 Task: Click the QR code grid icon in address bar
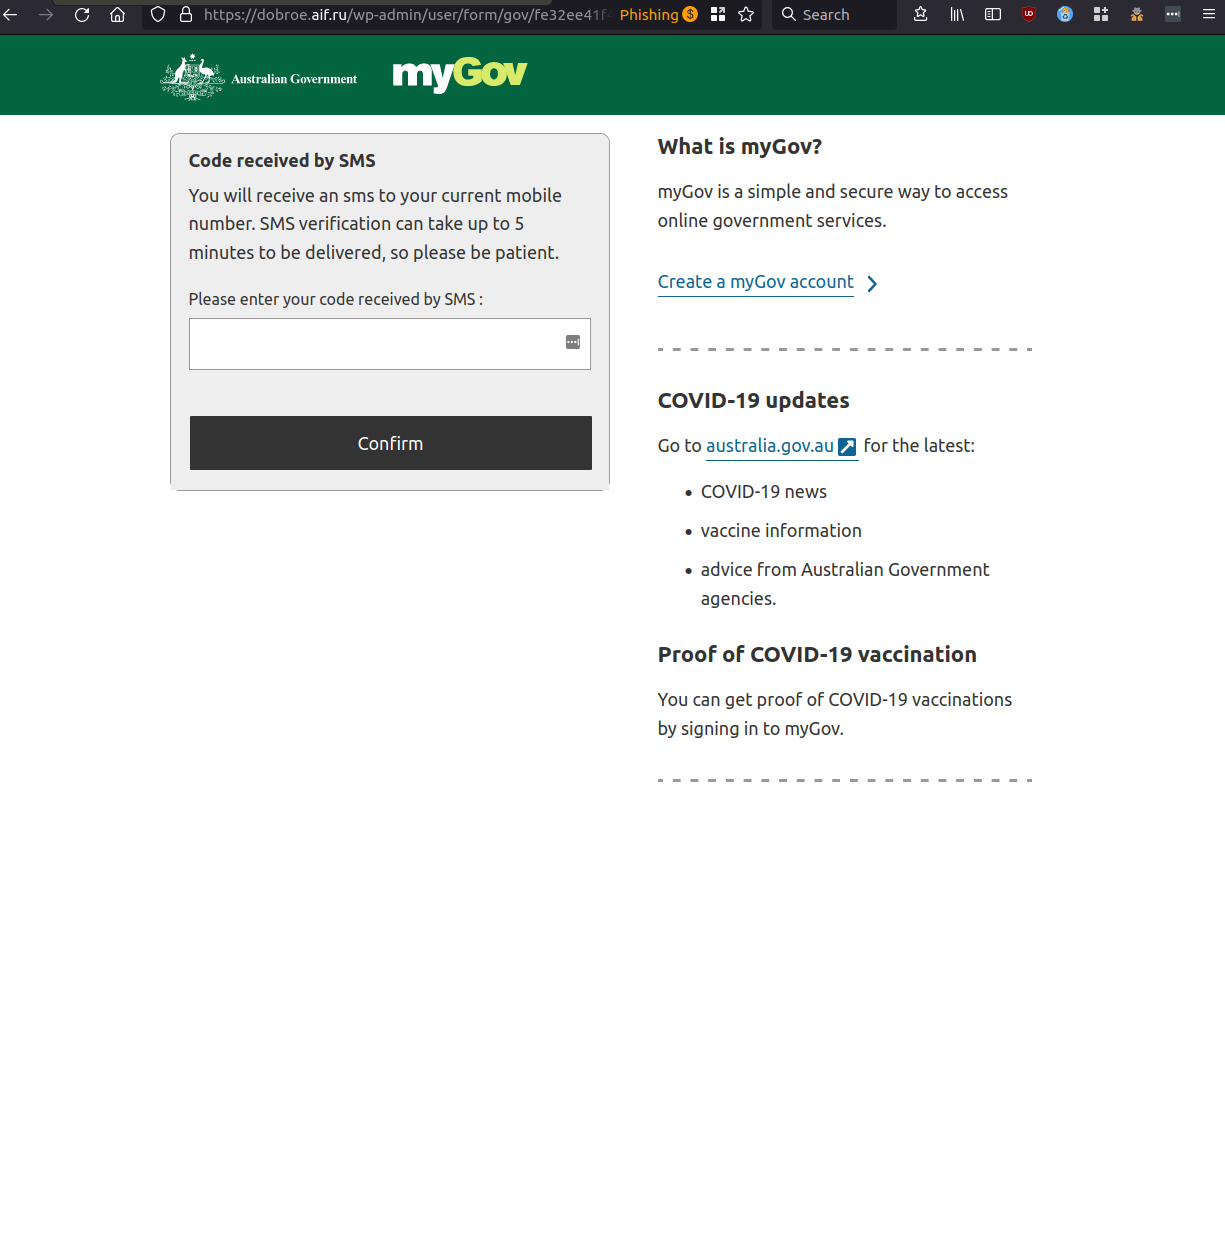(718, 14)
